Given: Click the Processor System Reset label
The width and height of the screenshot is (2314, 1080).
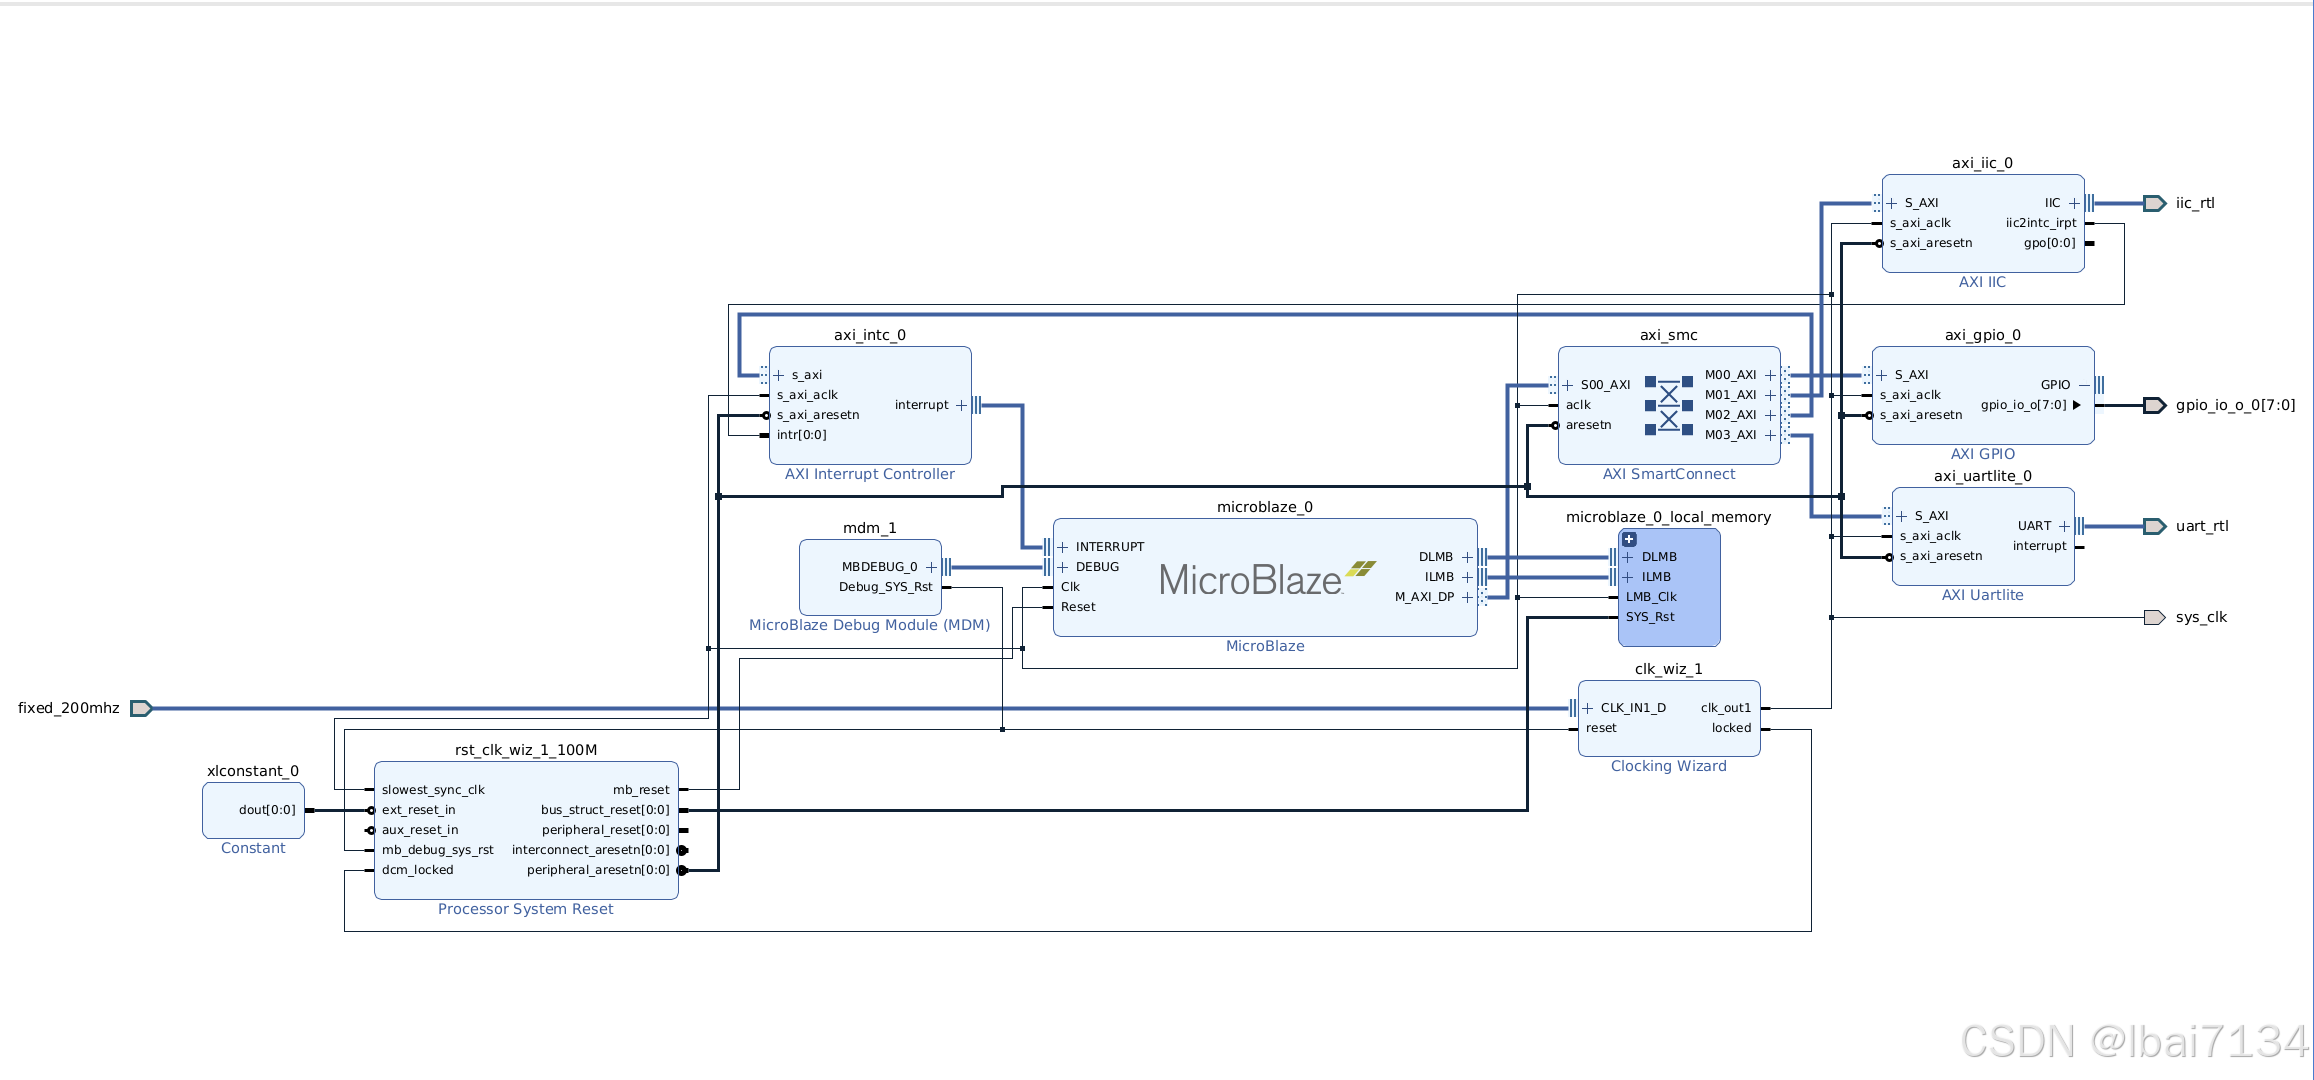Looking at the screenshot, I should [525, 909].
